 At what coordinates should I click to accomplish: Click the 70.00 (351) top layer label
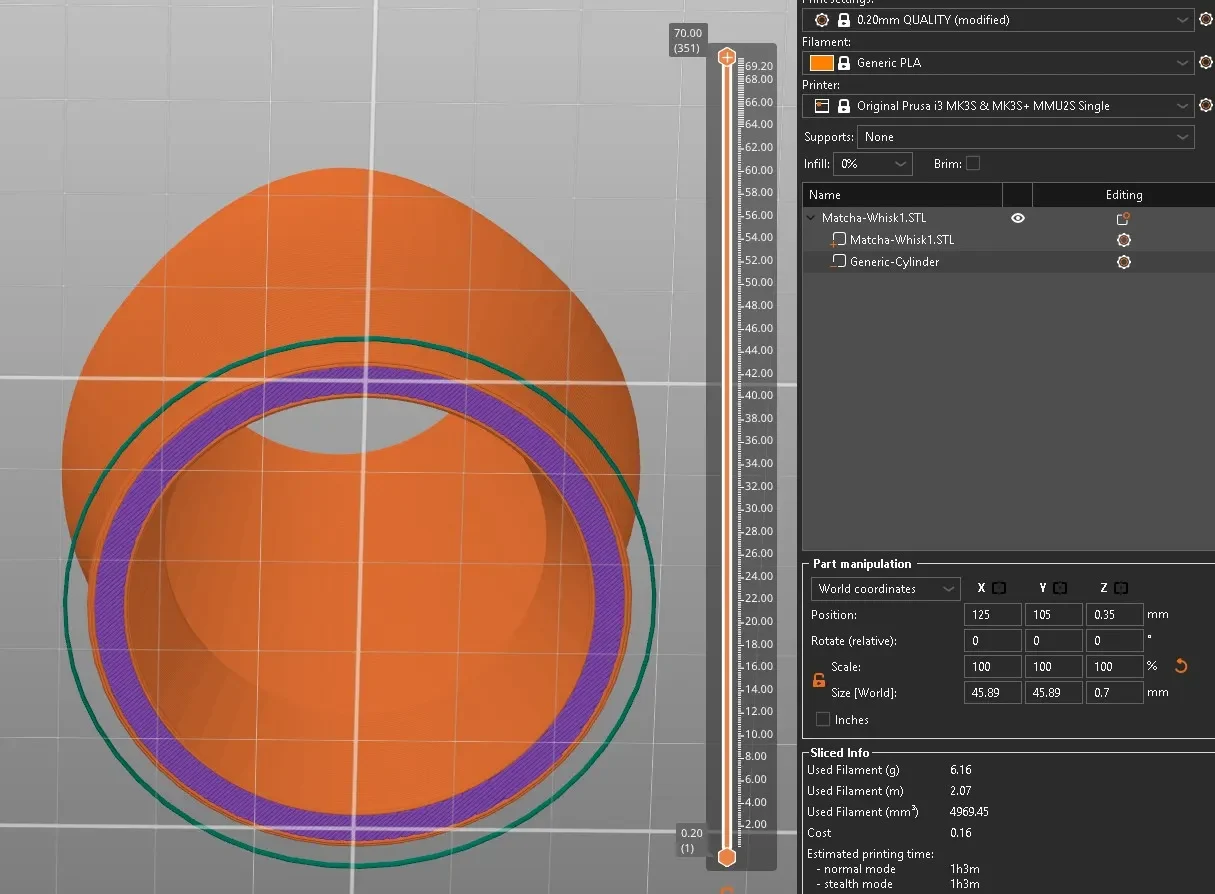click(688, 40)
